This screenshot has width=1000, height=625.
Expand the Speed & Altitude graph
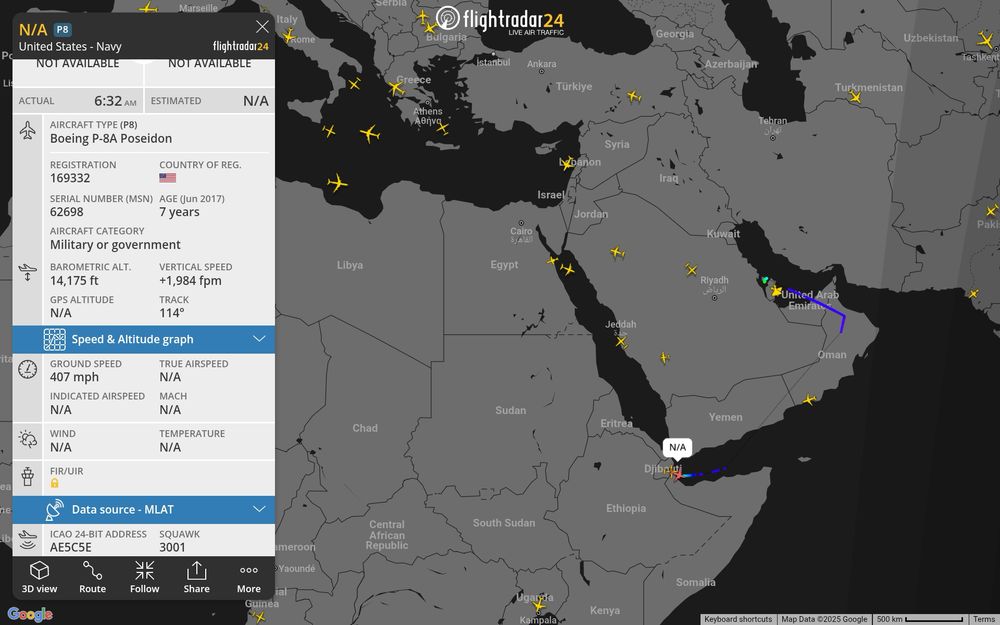pos(144,339)
